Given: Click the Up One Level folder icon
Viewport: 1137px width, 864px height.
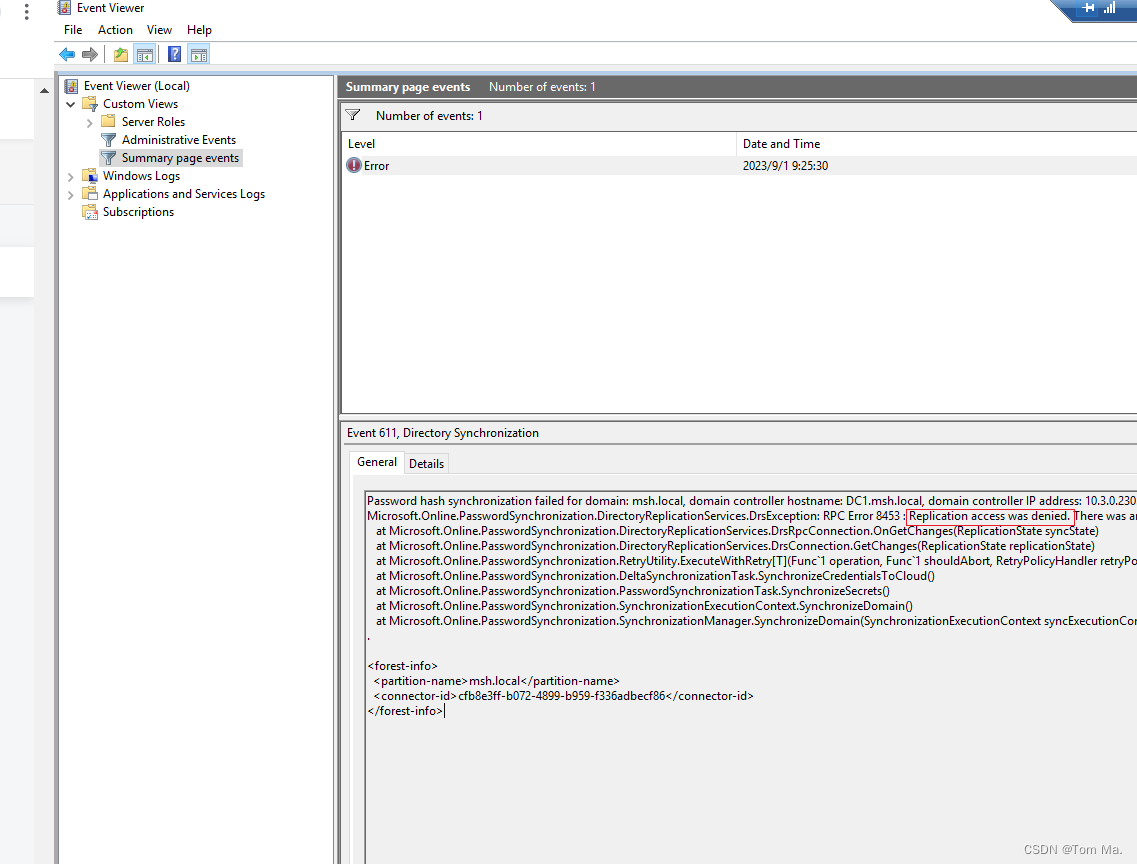Looking at the screenshot, I should click(x=121, y=54).
